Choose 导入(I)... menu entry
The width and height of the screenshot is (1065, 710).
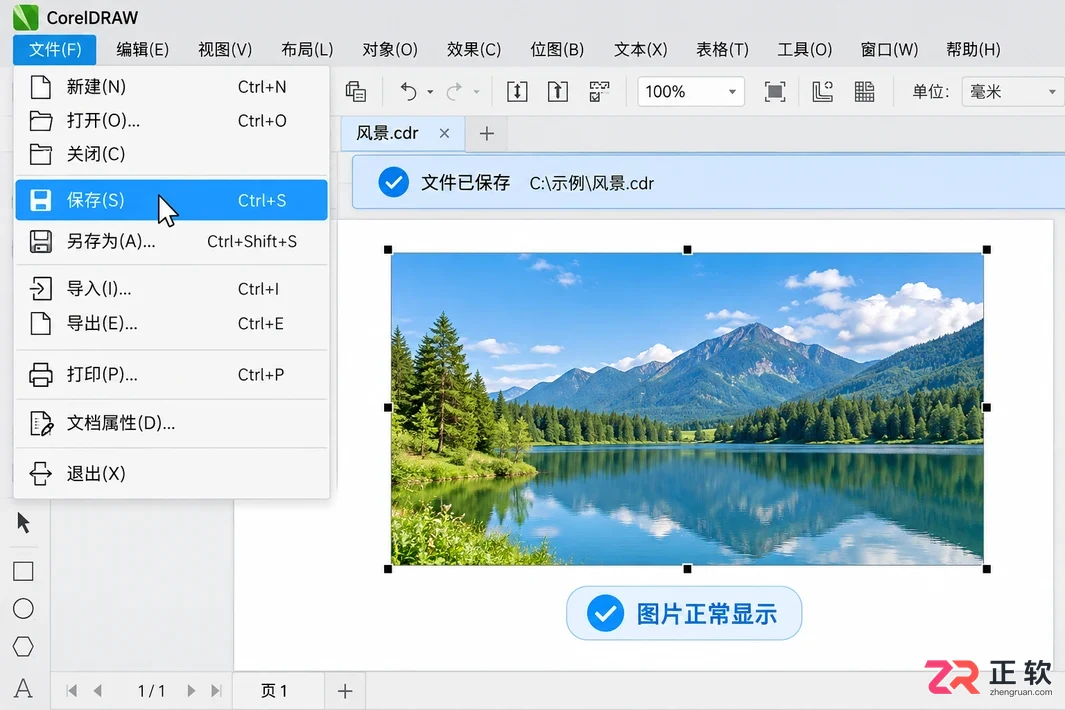(171, 289)
